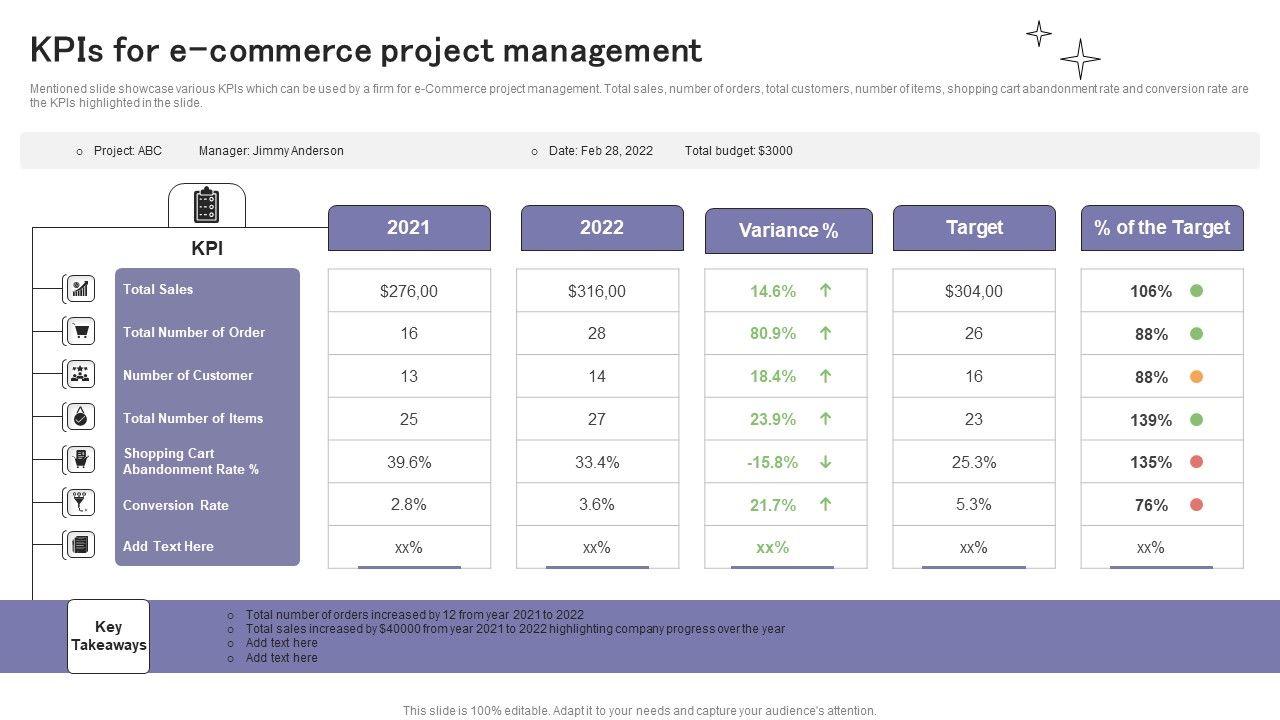Select the 39.6% abandonment rate for 2021
Image resolution: width=1280 pixels, height=720 pixels.
[409, 462]
